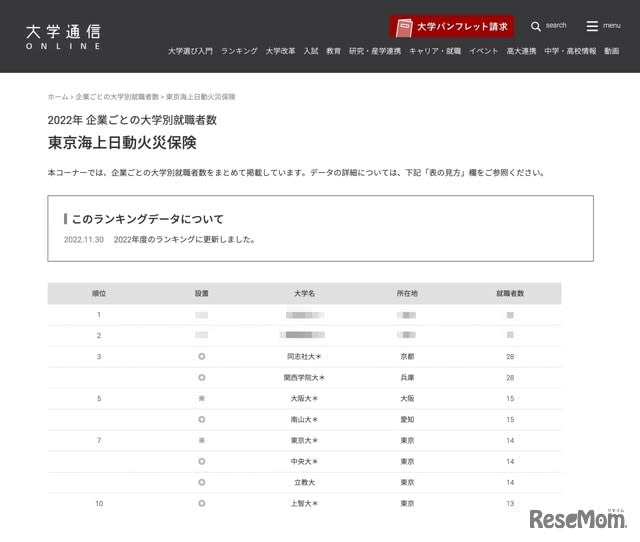Click the 兵庫 location cell
The width and height of the screenshot is (640, 542).
pos(407,378)
